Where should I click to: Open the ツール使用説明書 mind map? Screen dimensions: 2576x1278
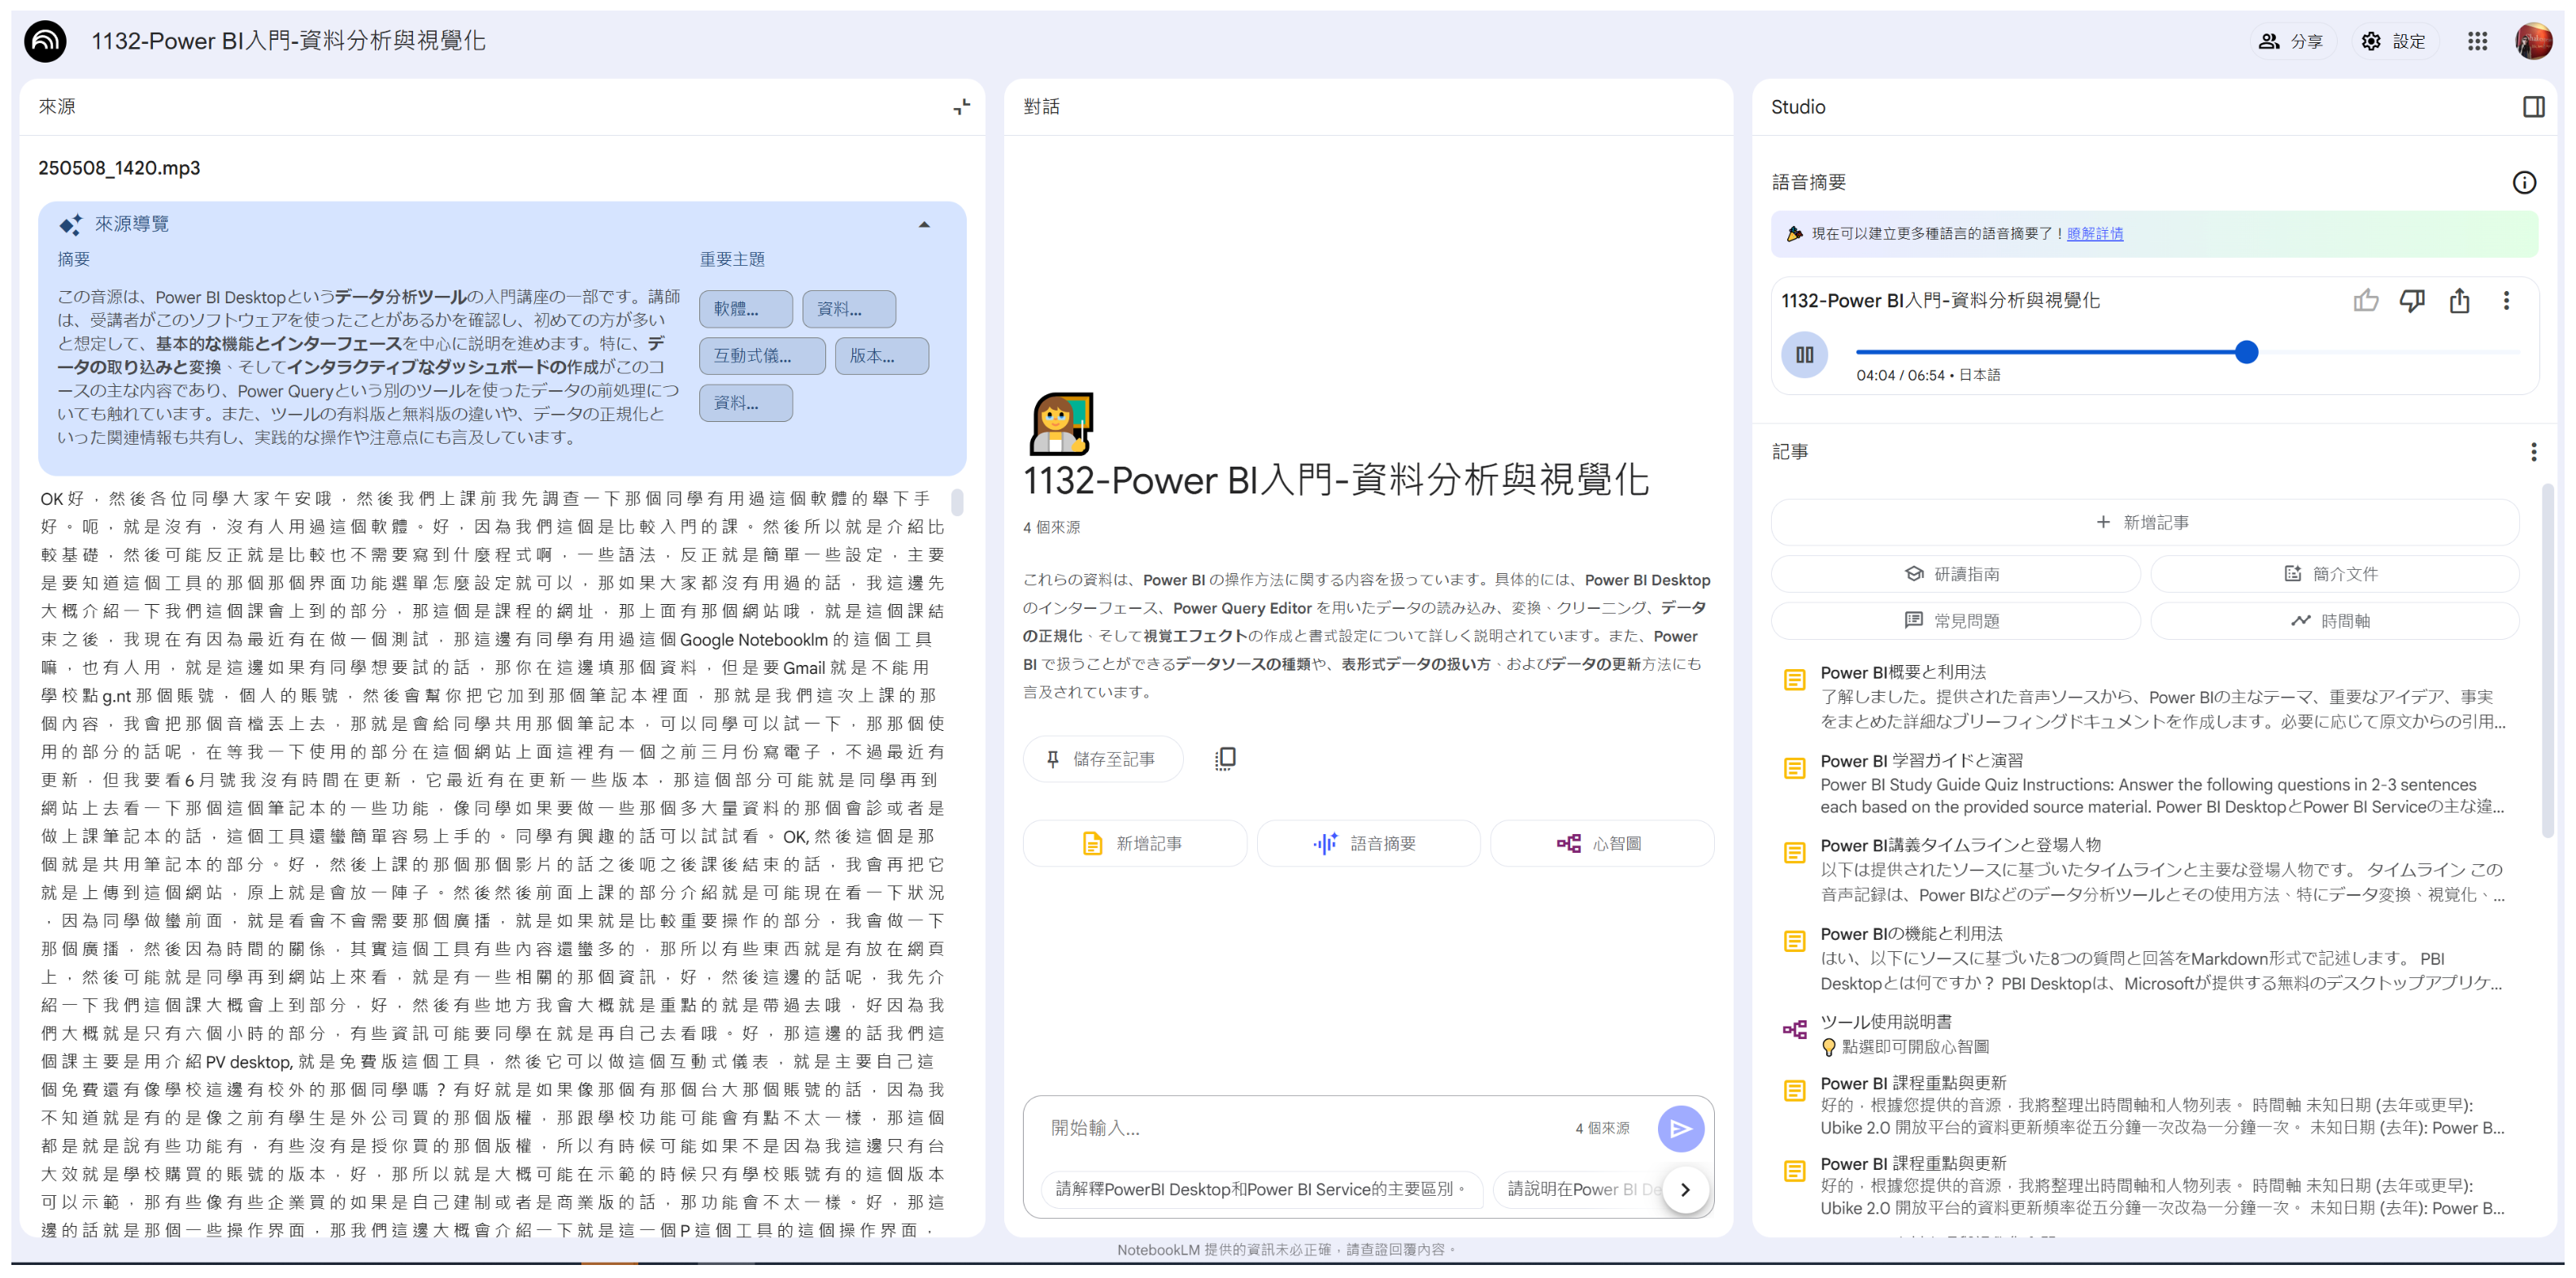coord(2144,1034)
